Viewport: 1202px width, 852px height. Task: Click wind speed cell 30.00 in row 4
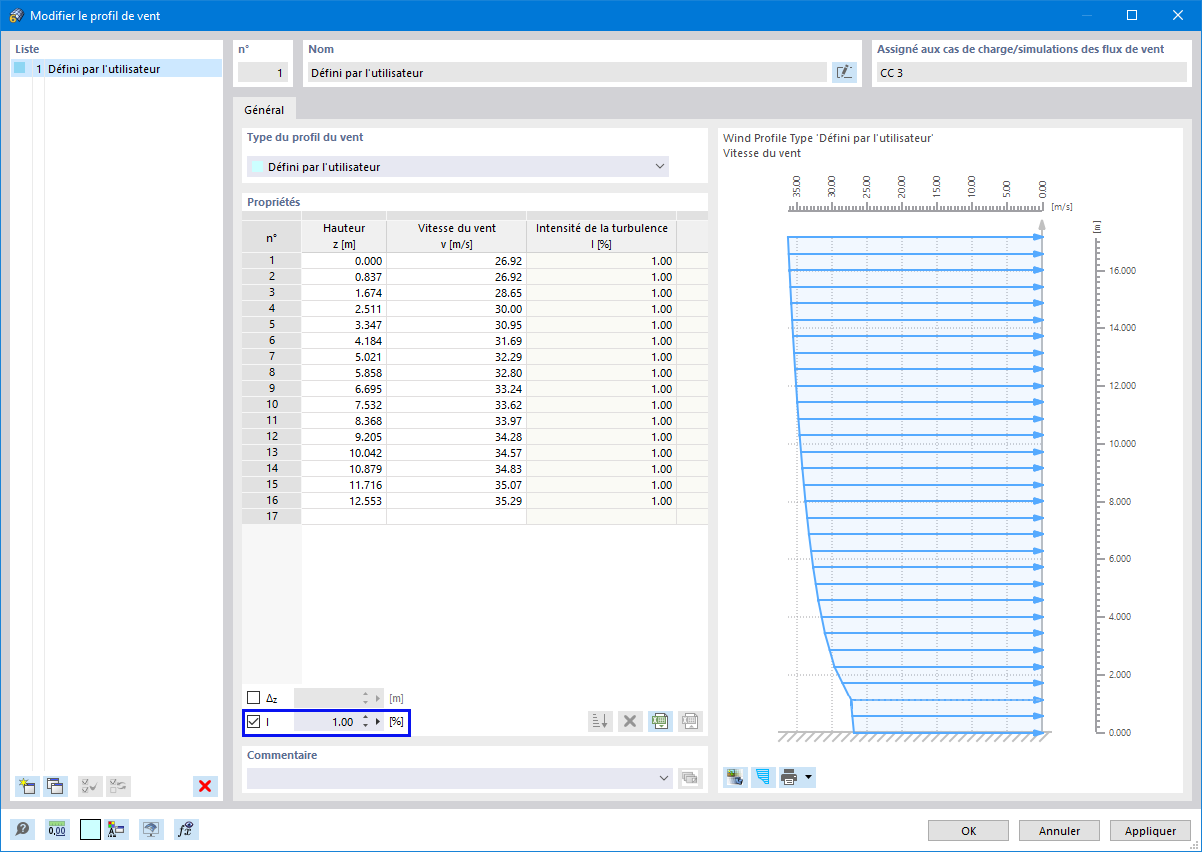[x=456, y=308]
